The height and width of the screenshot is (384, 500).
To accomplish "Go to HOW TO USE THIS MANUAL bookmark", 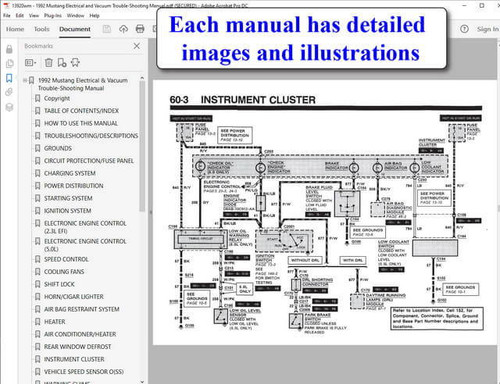I will point(81,123).
